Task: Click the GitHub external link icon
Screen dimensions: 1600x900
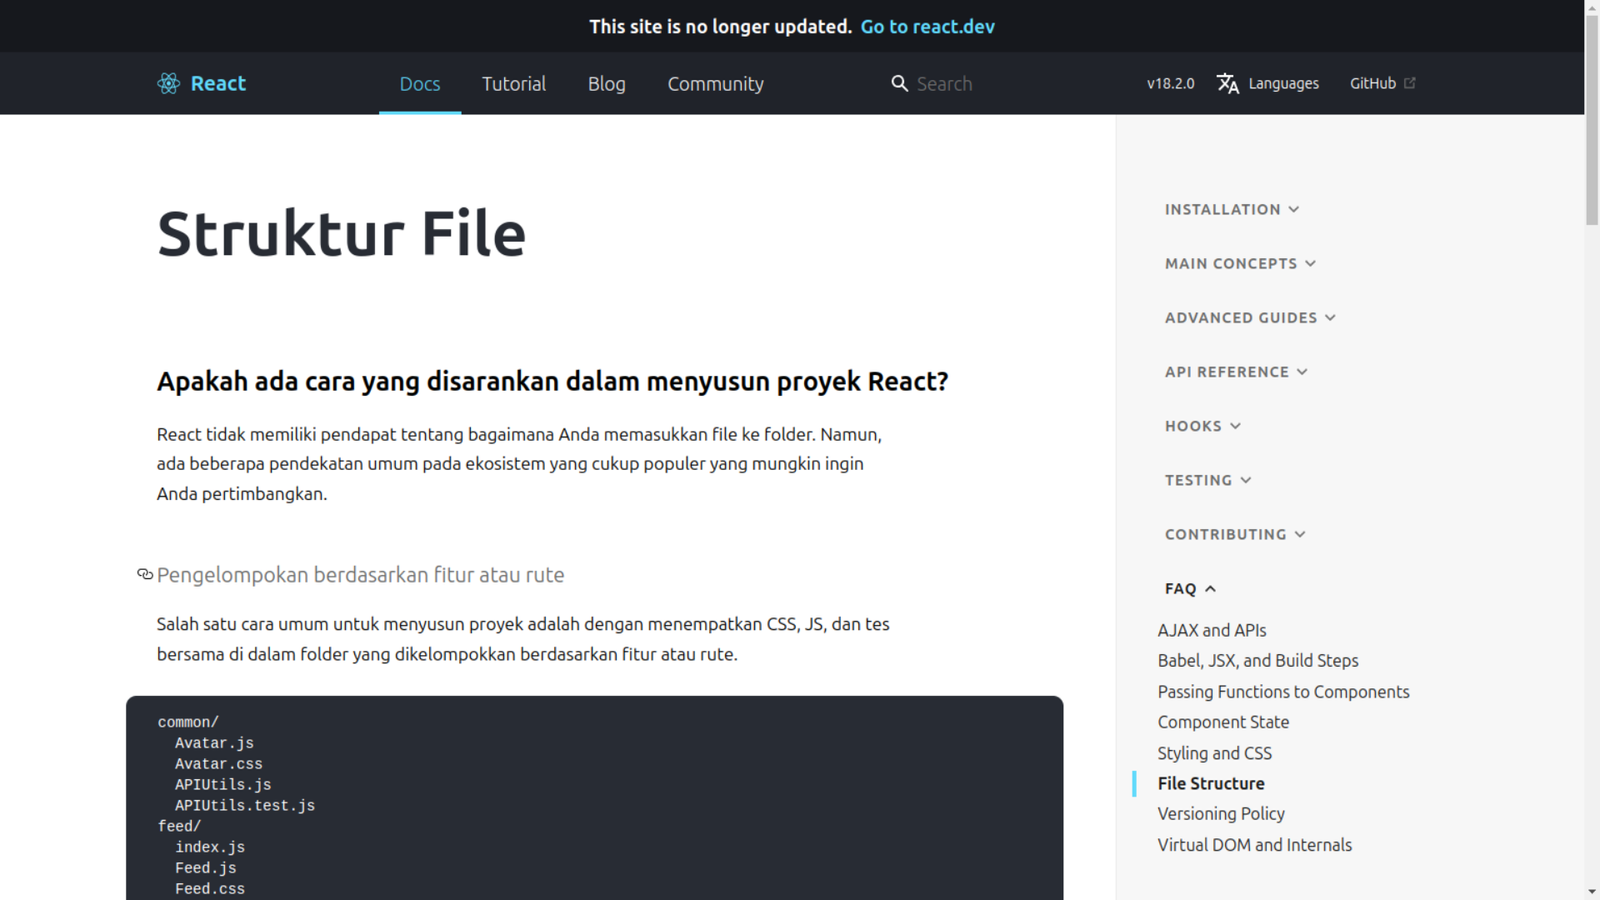Action: (1410, 83)
